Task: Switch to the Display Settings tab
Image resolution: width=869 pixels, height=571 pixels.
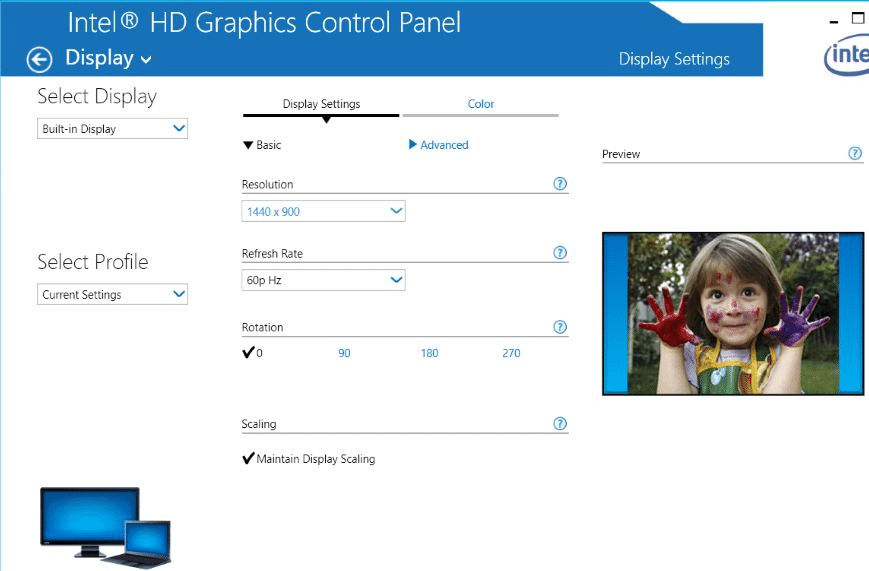Action: (321, 104)
